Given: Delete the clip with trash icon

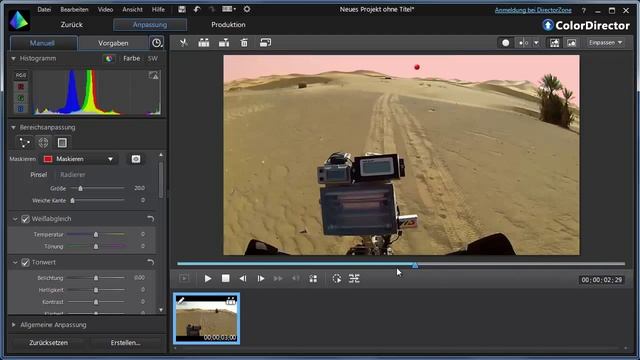Looking at the screenshot, I should pyautogui.click(x=244, y=42).
